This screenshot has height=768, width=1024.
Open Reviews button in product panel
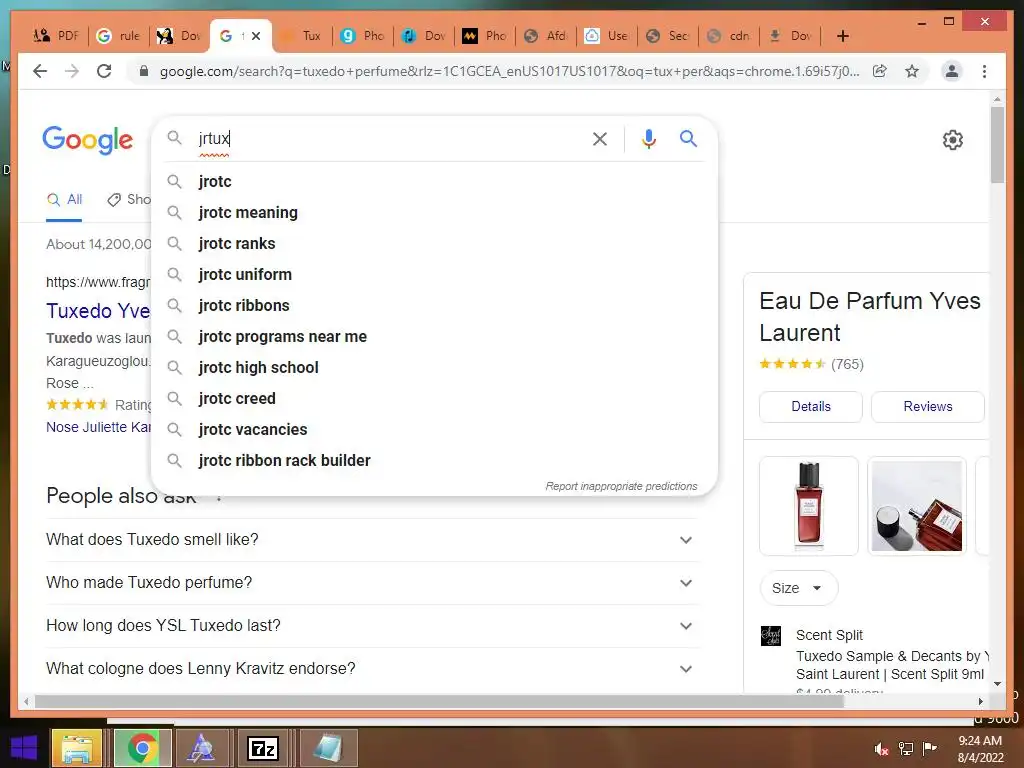click(927, 406)
